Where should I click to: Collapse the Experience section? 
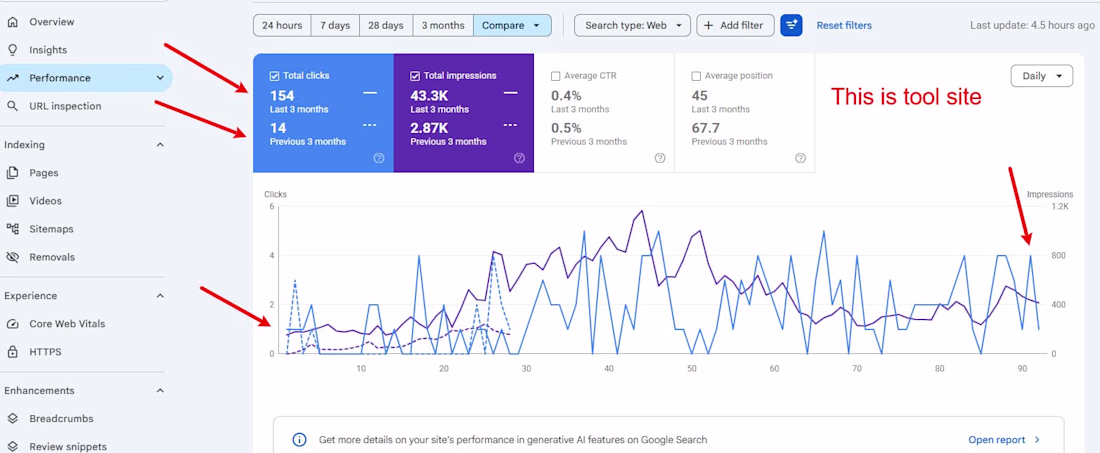(160, 295)
